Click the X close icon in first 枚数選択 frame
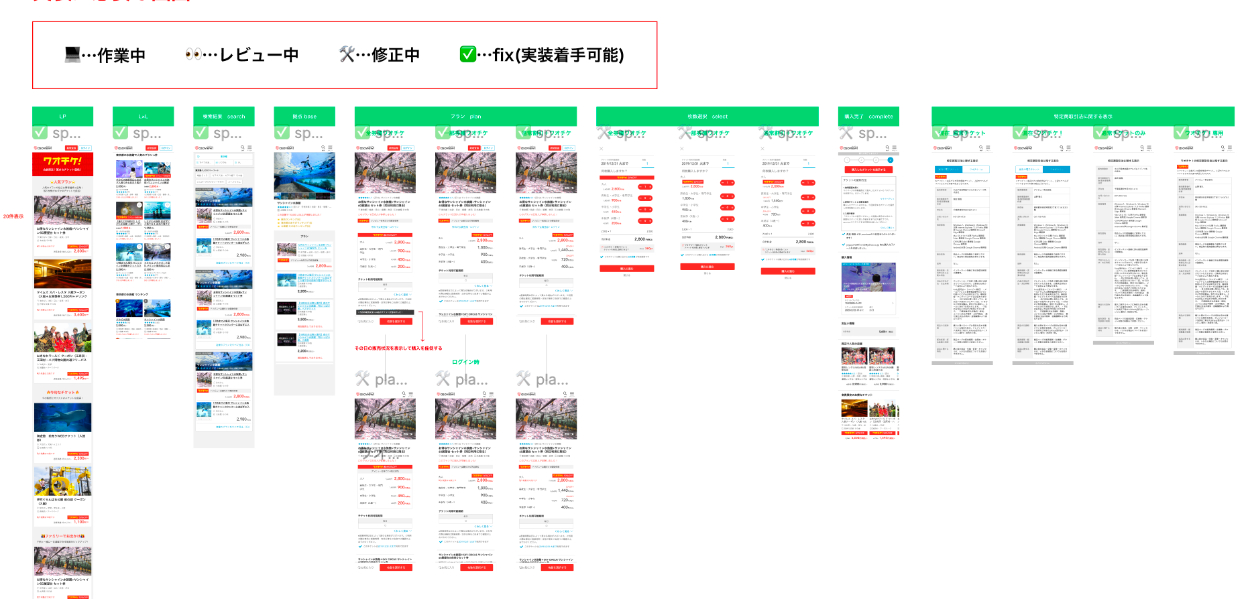Image resolution: width=1250 pixels, height=599 pixels. click(602, 149)
